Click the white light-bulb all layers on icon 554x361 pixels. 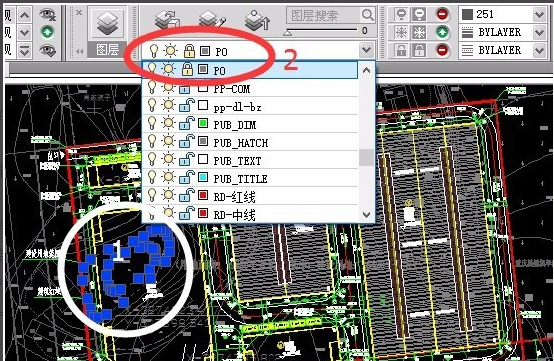(x=419, y=14)
